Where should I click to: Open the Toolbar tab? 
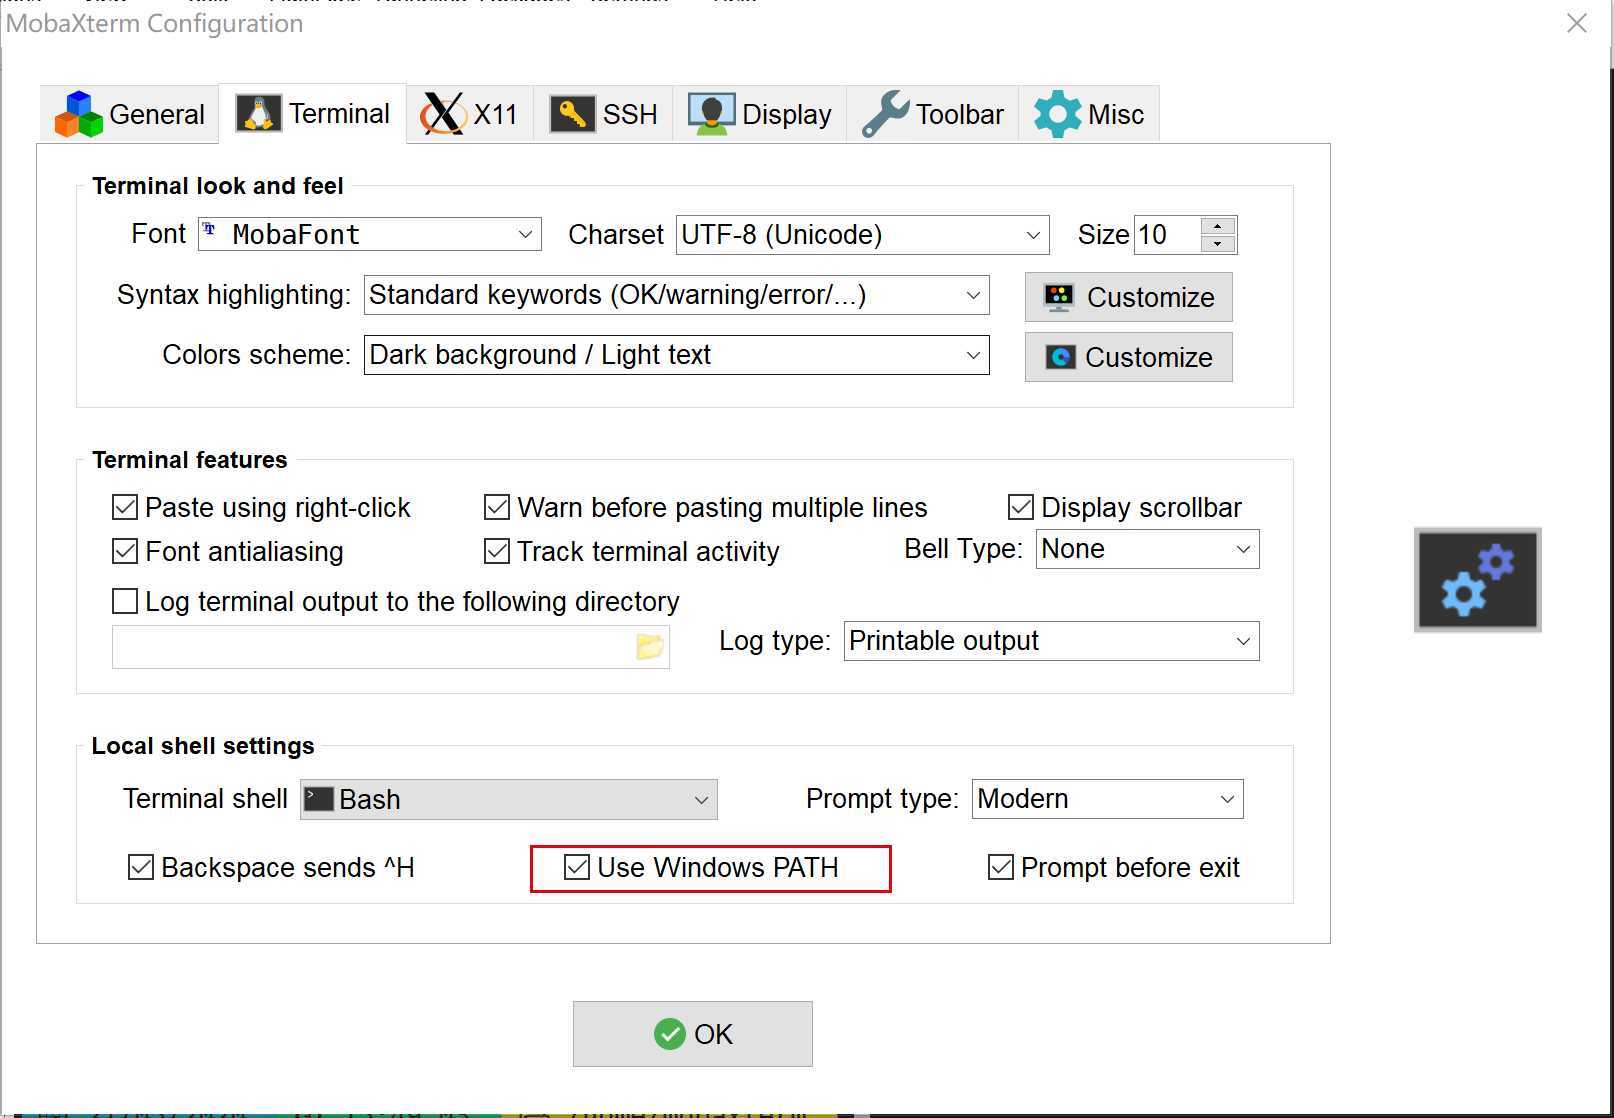tap(933, 115)
